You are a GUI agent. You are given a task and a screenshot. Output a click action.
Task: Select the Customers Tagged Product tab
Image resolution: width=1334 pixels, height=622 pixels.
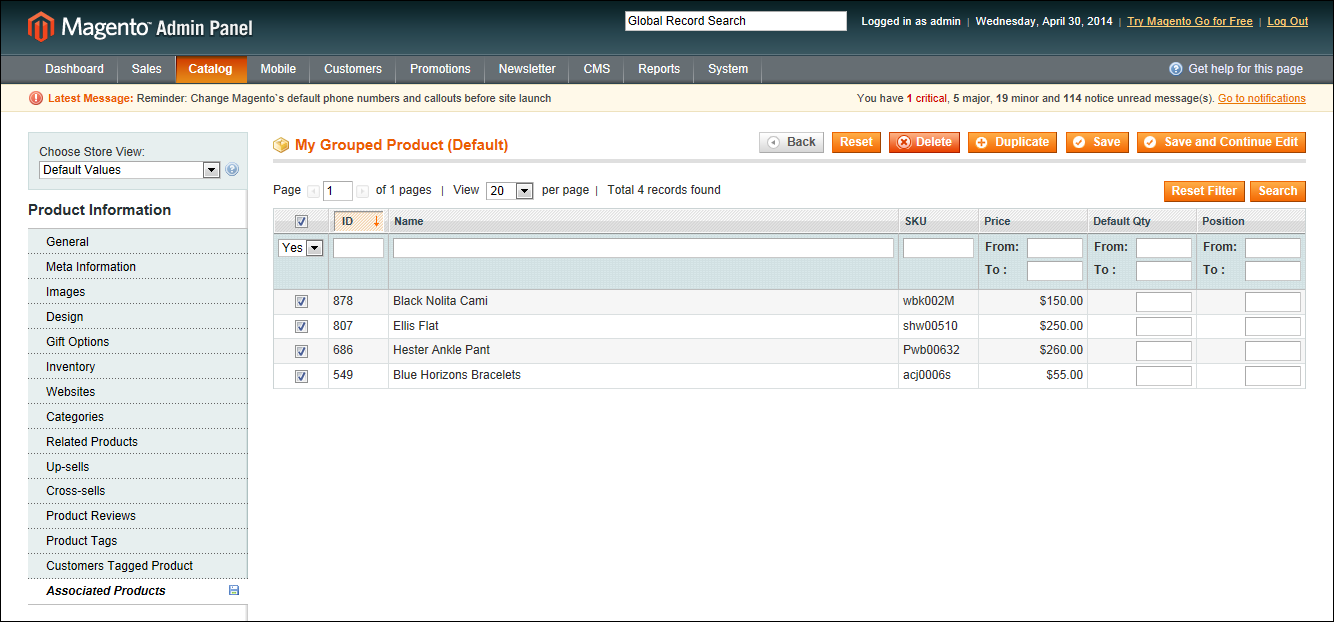point(138,566)
